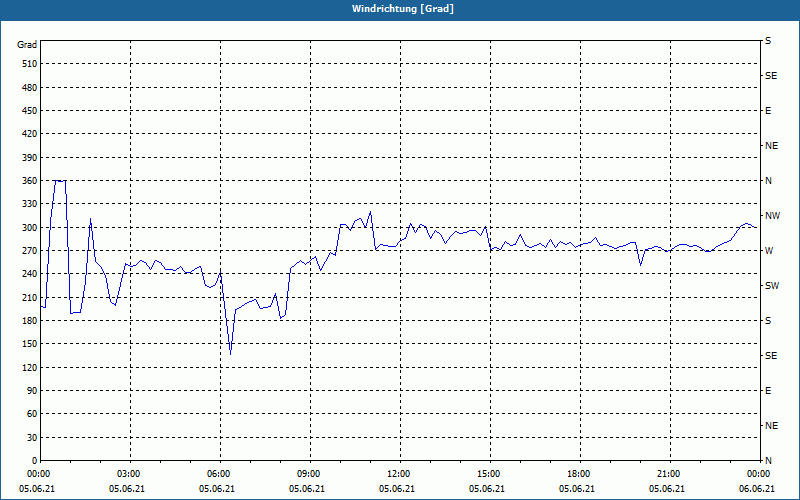Select the S compass label level with 180
Viewport: 800px width, 500px height.
tap(768, 320)
